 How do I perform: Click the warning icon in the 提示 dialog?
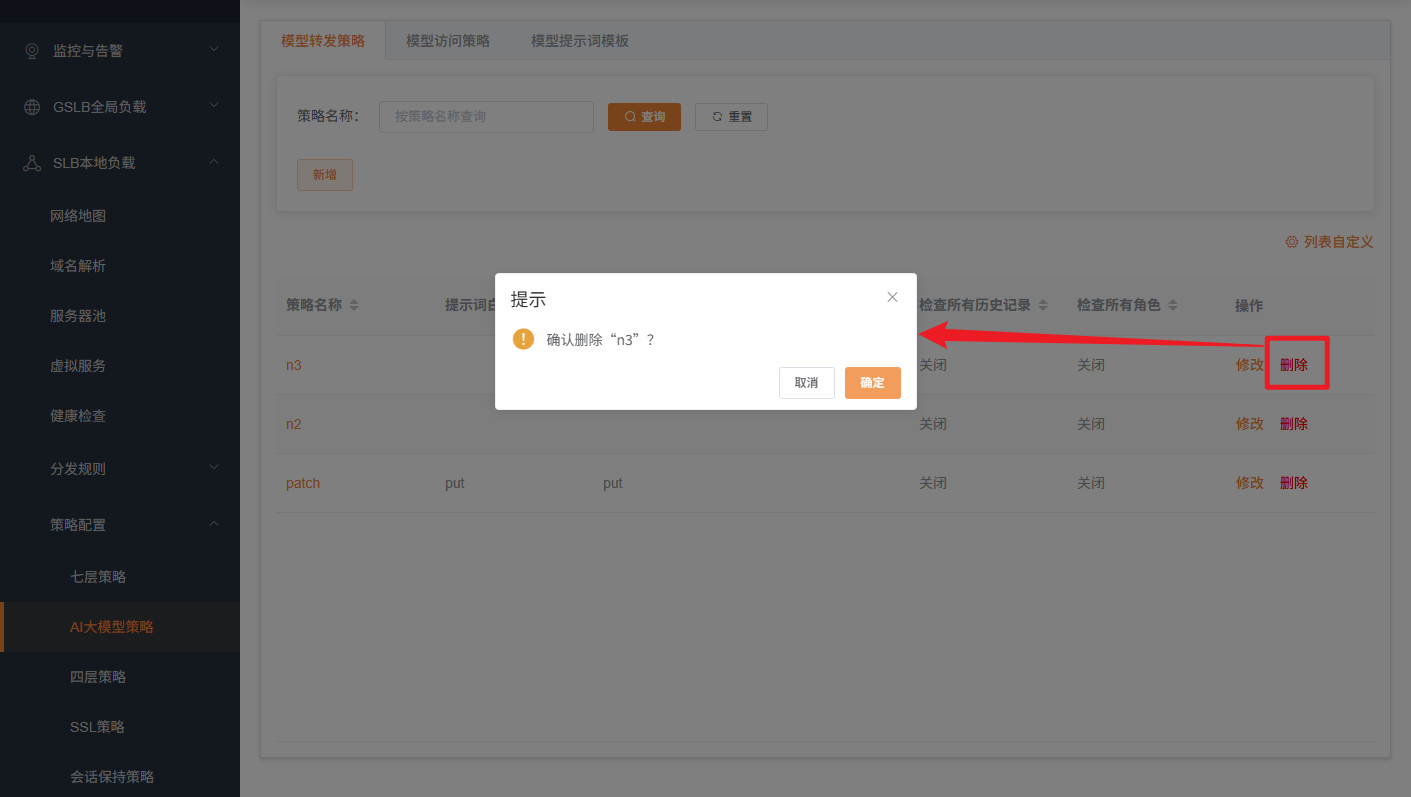(x=523, y=339)
